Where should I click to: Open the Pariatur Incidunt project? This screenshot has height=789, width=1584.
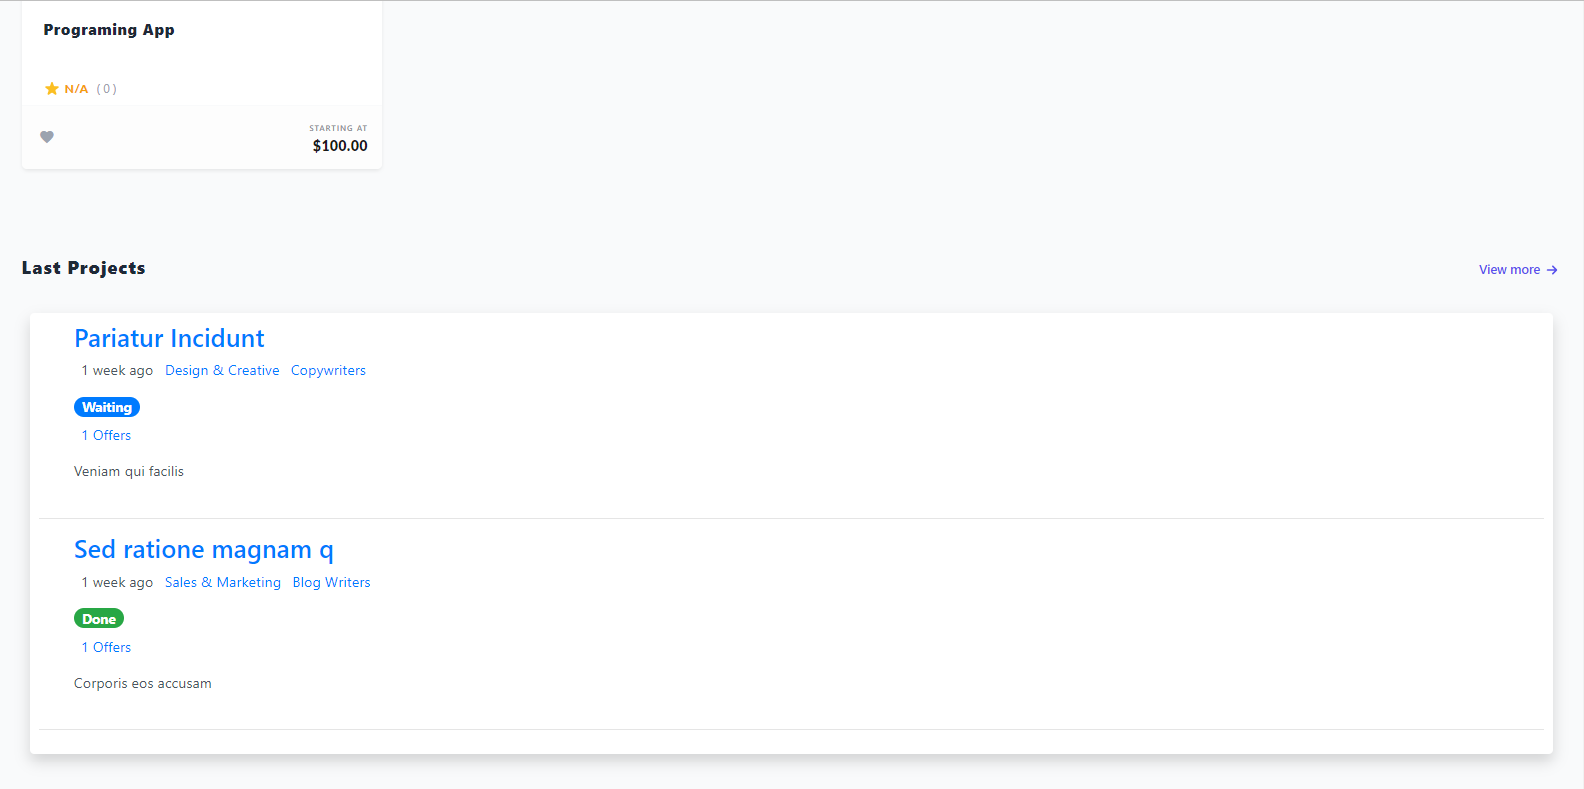point(169,338)
